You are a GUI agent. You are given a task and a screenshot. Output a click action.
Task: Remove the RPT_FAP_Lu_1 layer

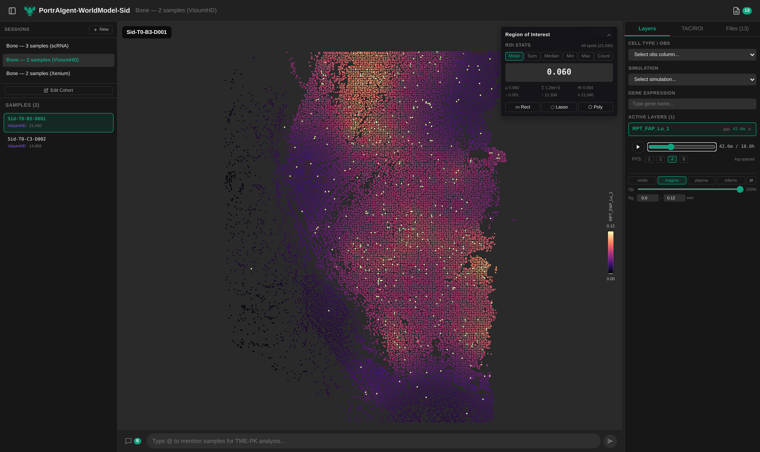(749, 129)
